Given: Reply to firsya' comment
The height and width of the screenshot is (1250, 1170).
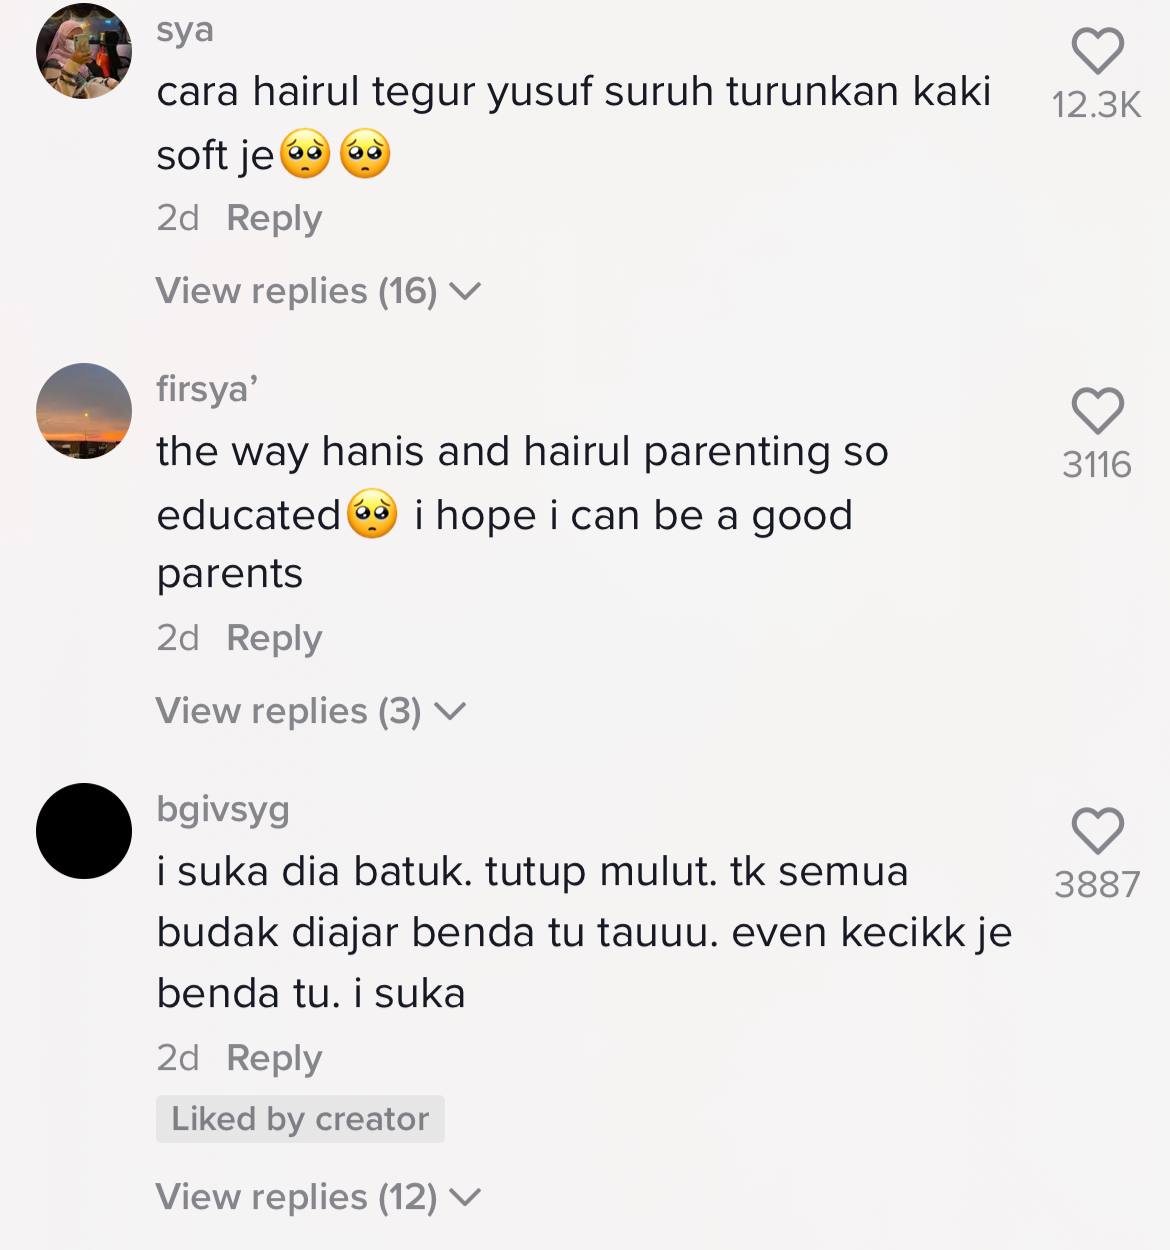Looking at the screenshot, I should point(274,638).
